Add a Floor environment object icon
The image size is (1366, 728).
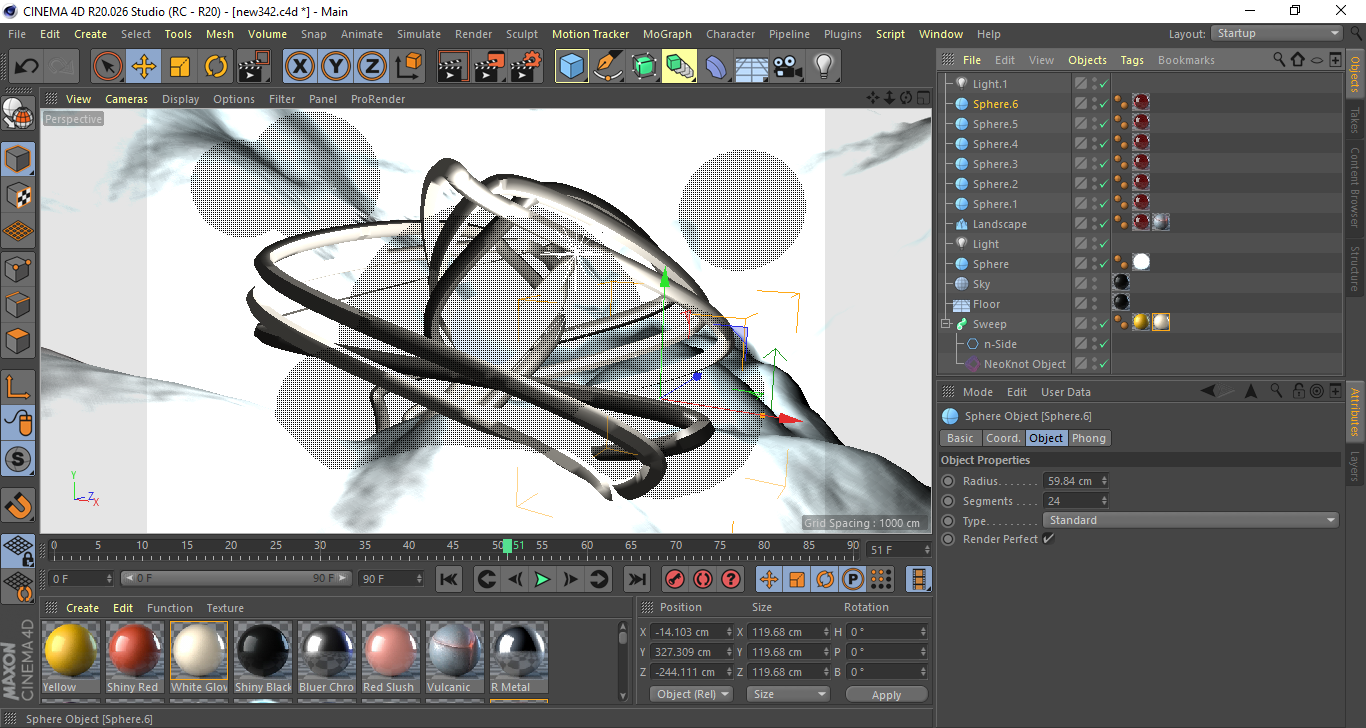752,67
